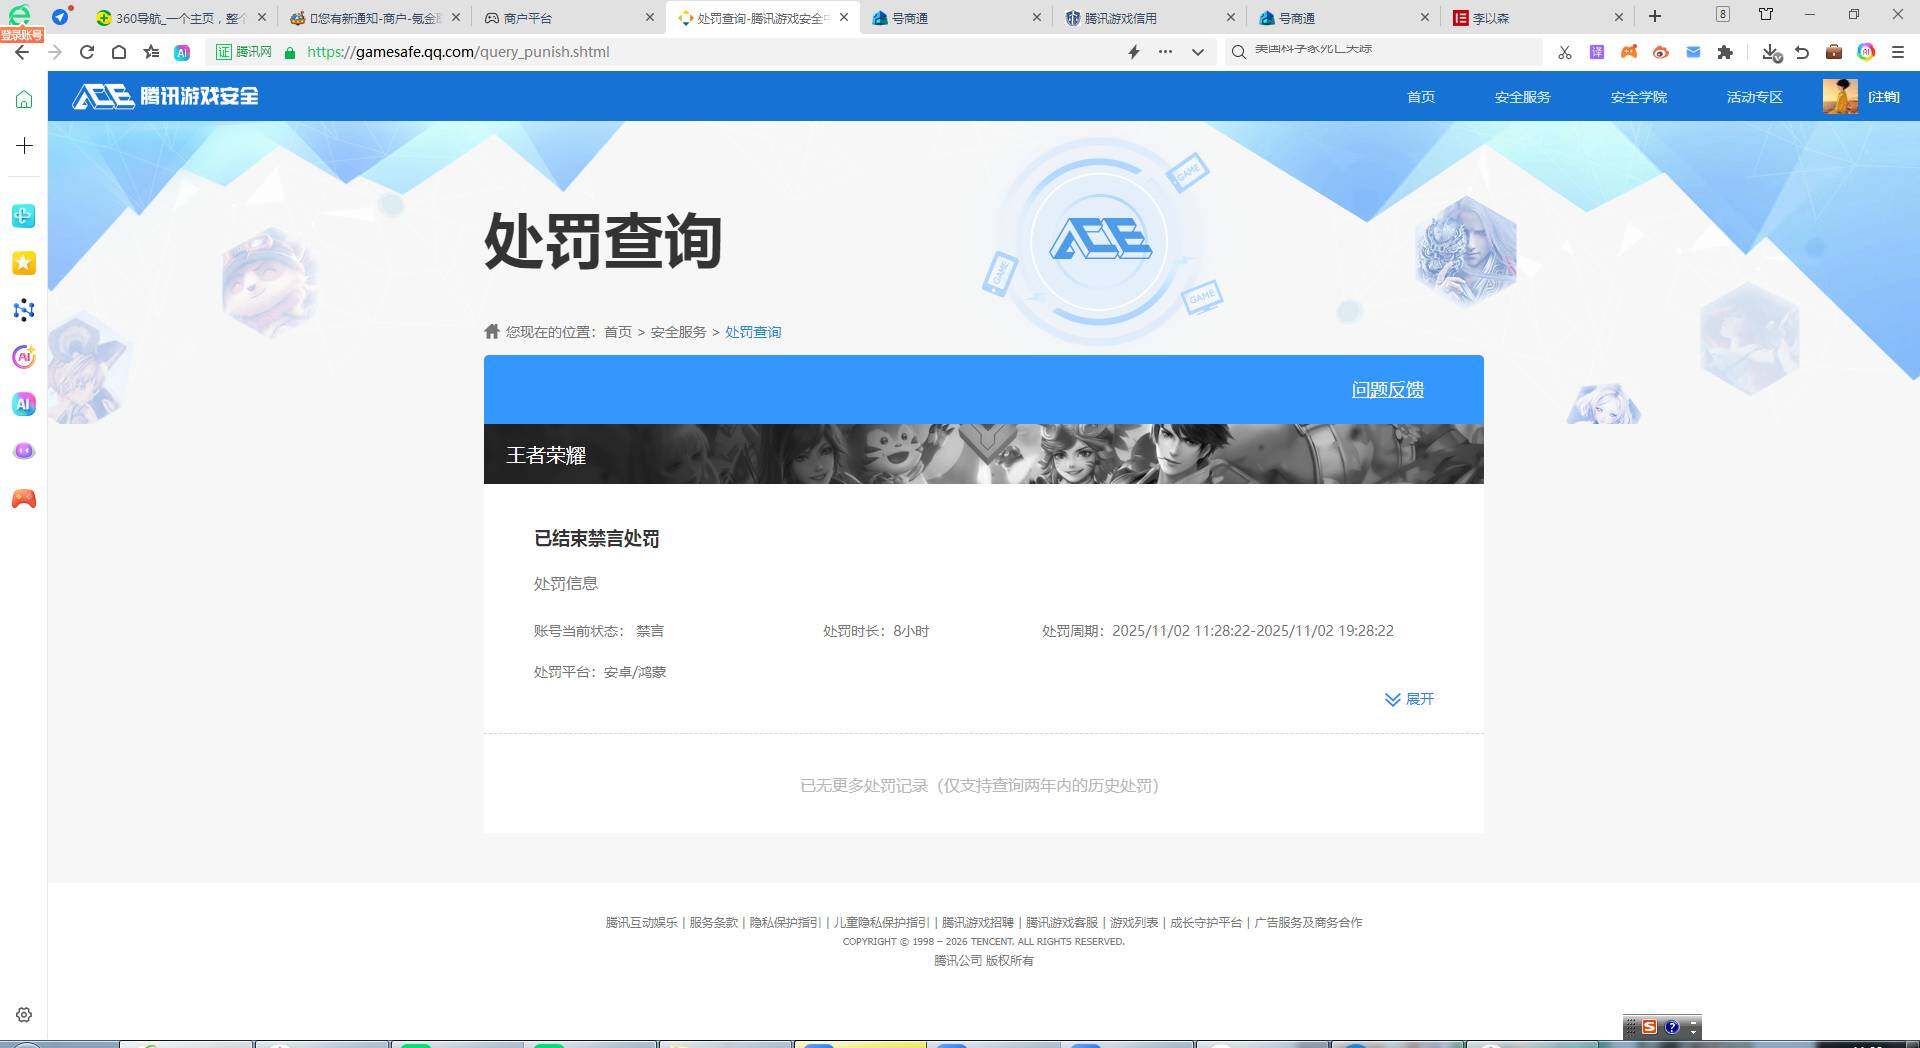Click the 腾讯游戏安全 ACE logo
This screenshot has width=1920, height=1048.
165,96
